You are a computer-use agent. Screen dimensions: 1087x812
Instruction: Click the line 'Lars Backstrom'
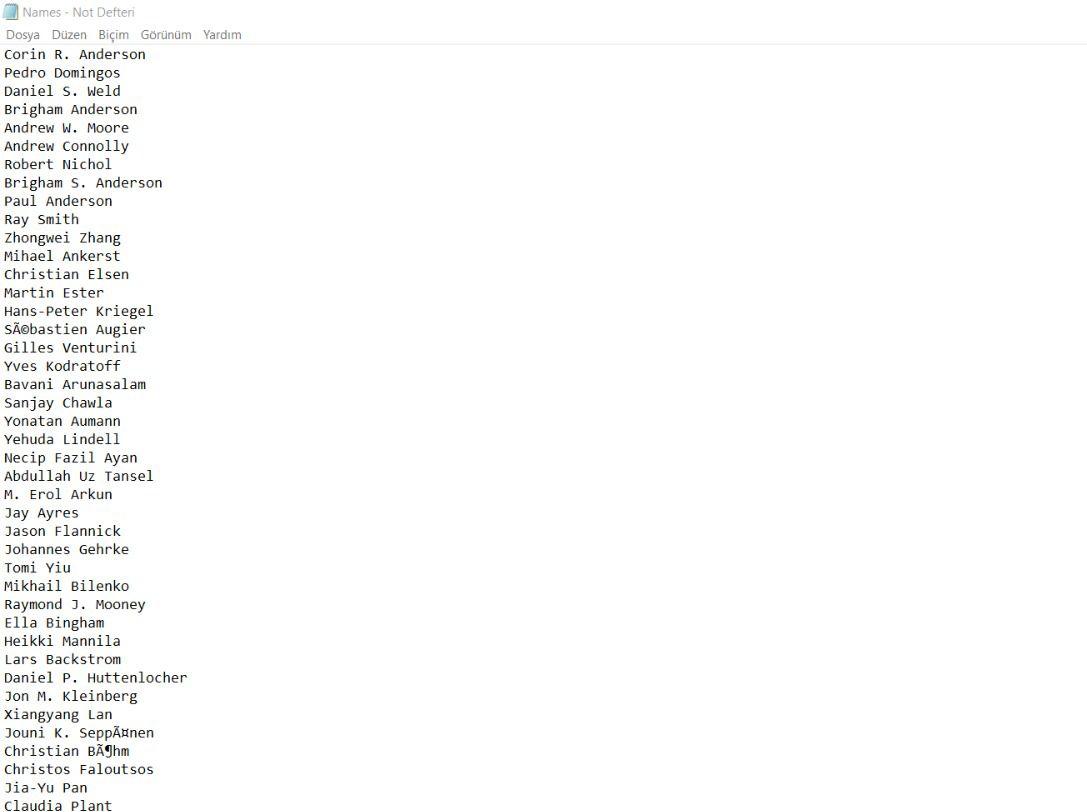click(62, 659)
